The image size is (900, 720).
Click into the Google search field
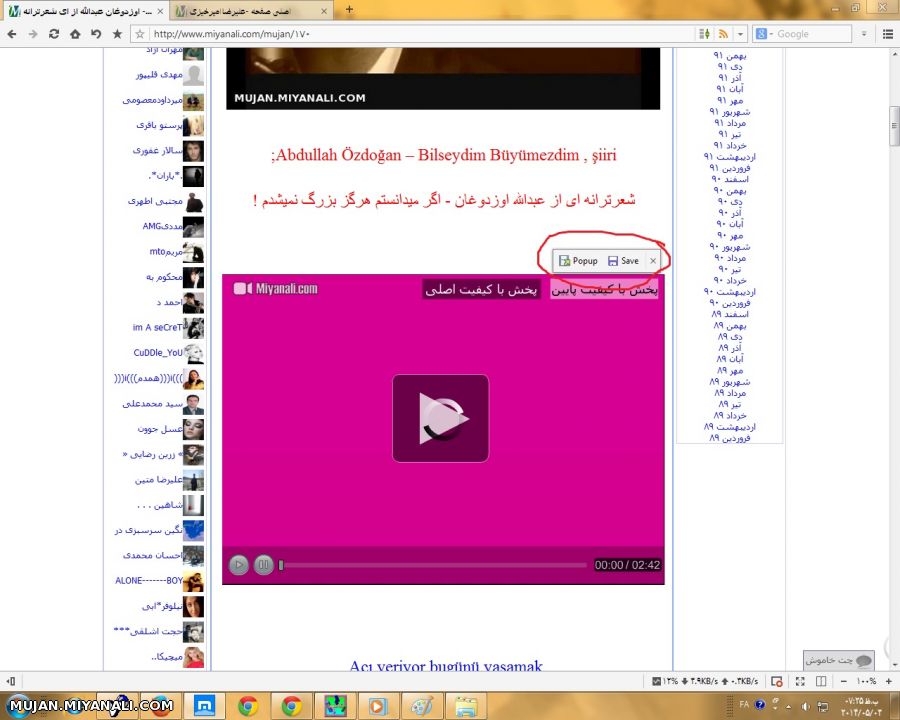tap(814, 34)
